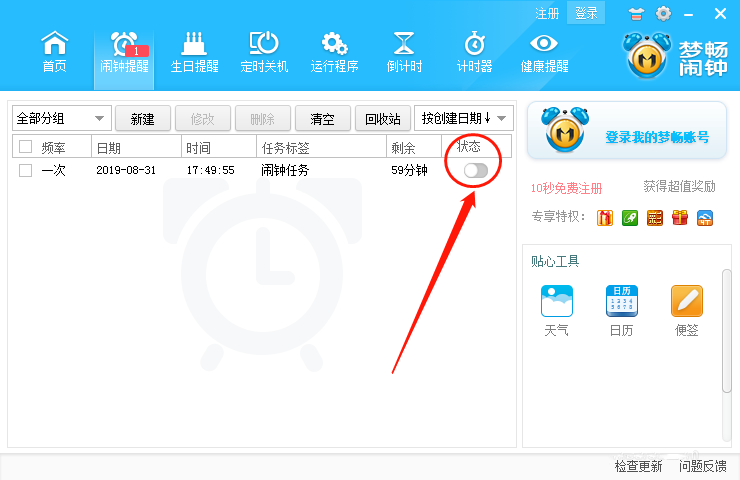Minimize the 梦畅闹钟 window

click(689, 15)
